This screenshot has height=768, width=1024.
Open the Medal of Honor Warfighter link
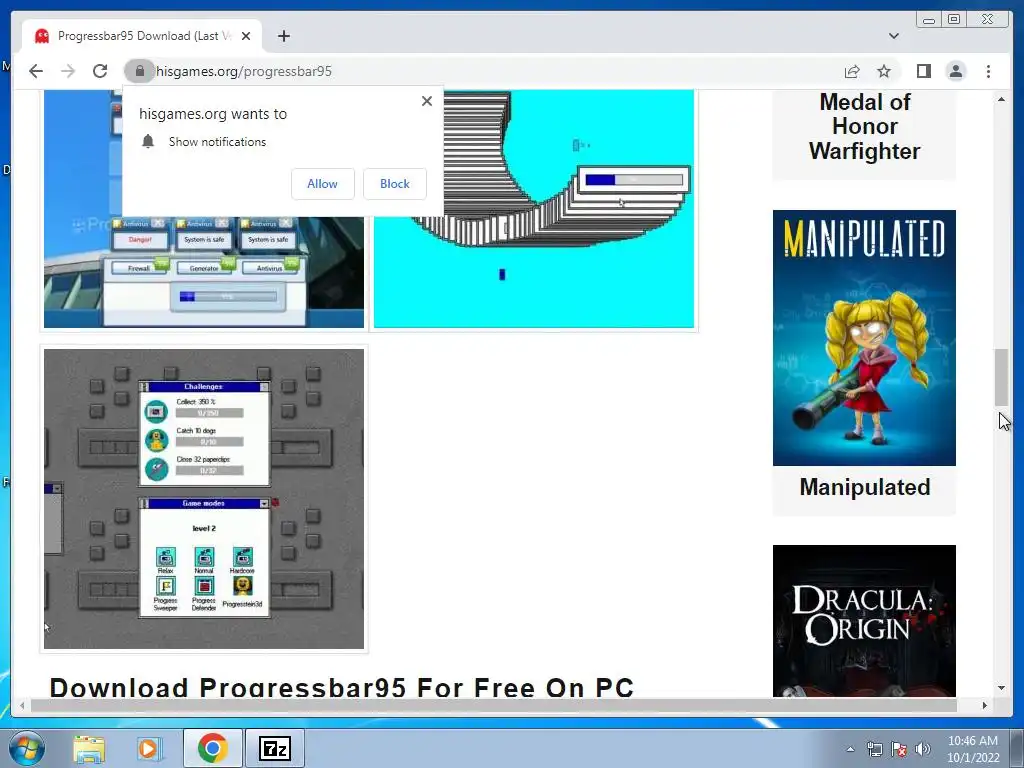tap(864, 127)
